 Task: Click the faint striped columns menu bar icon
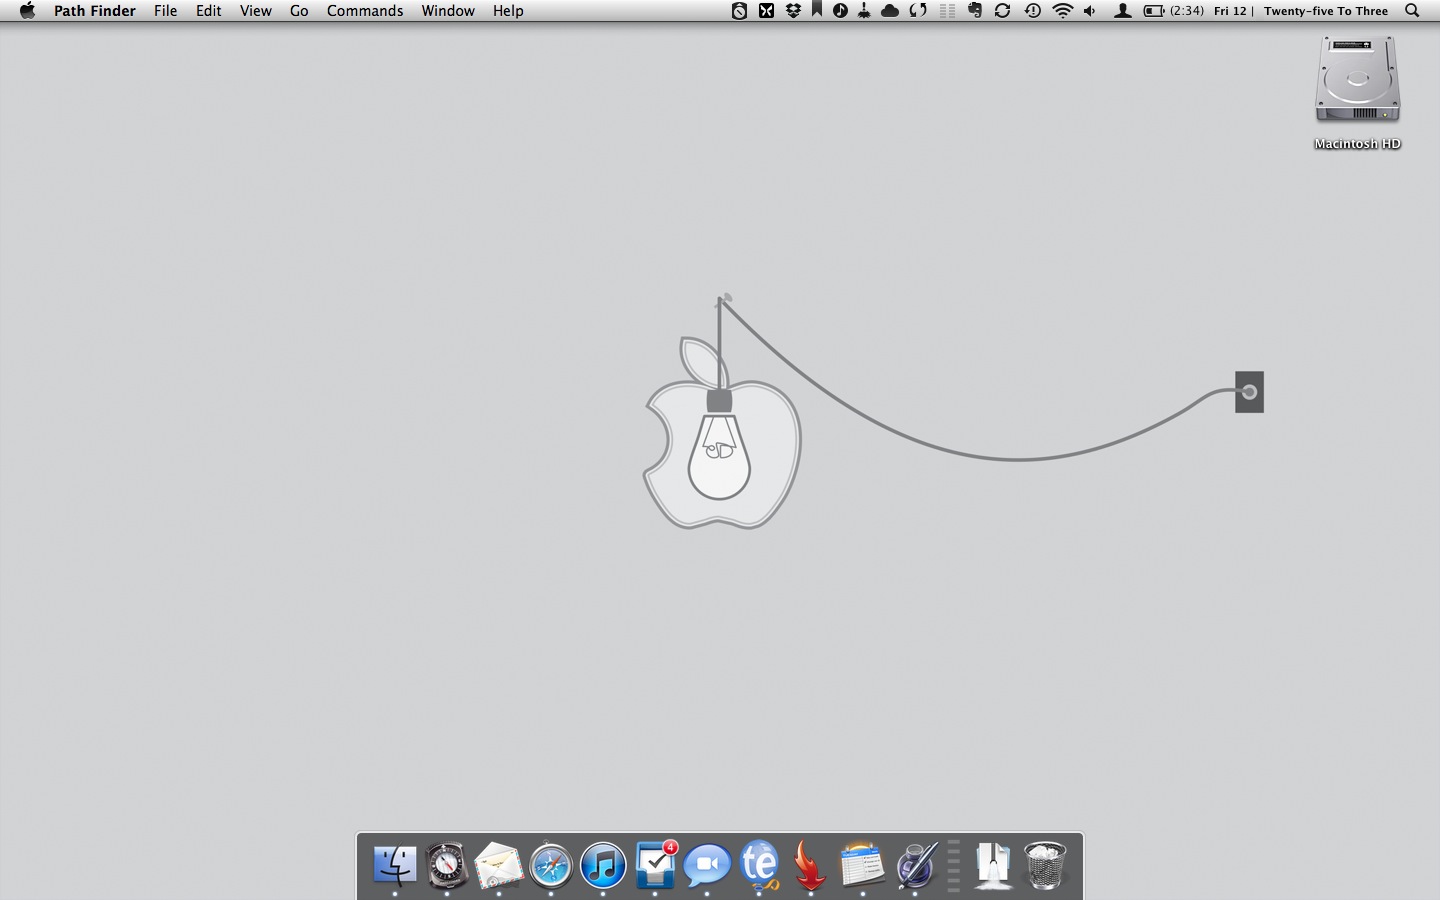coord(947,11)
